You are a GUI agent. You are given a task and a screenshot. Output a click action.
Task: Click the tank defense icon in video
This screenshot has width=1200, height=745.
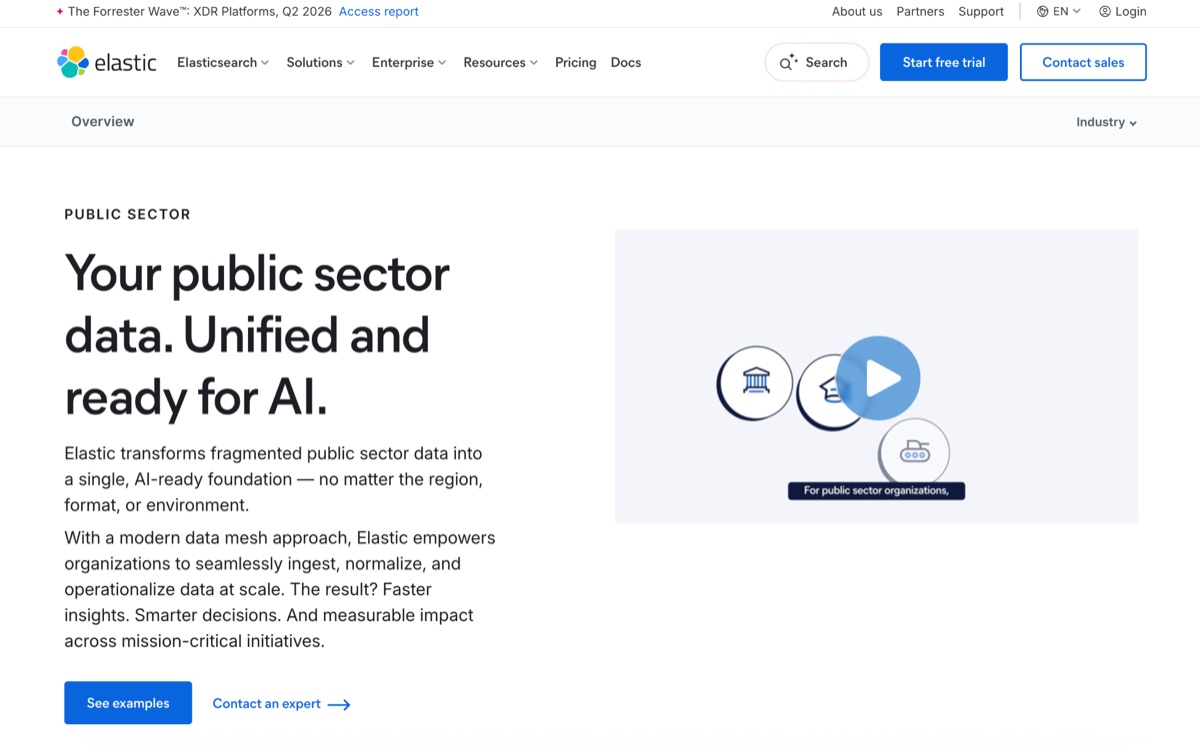[x=914, y=453]
